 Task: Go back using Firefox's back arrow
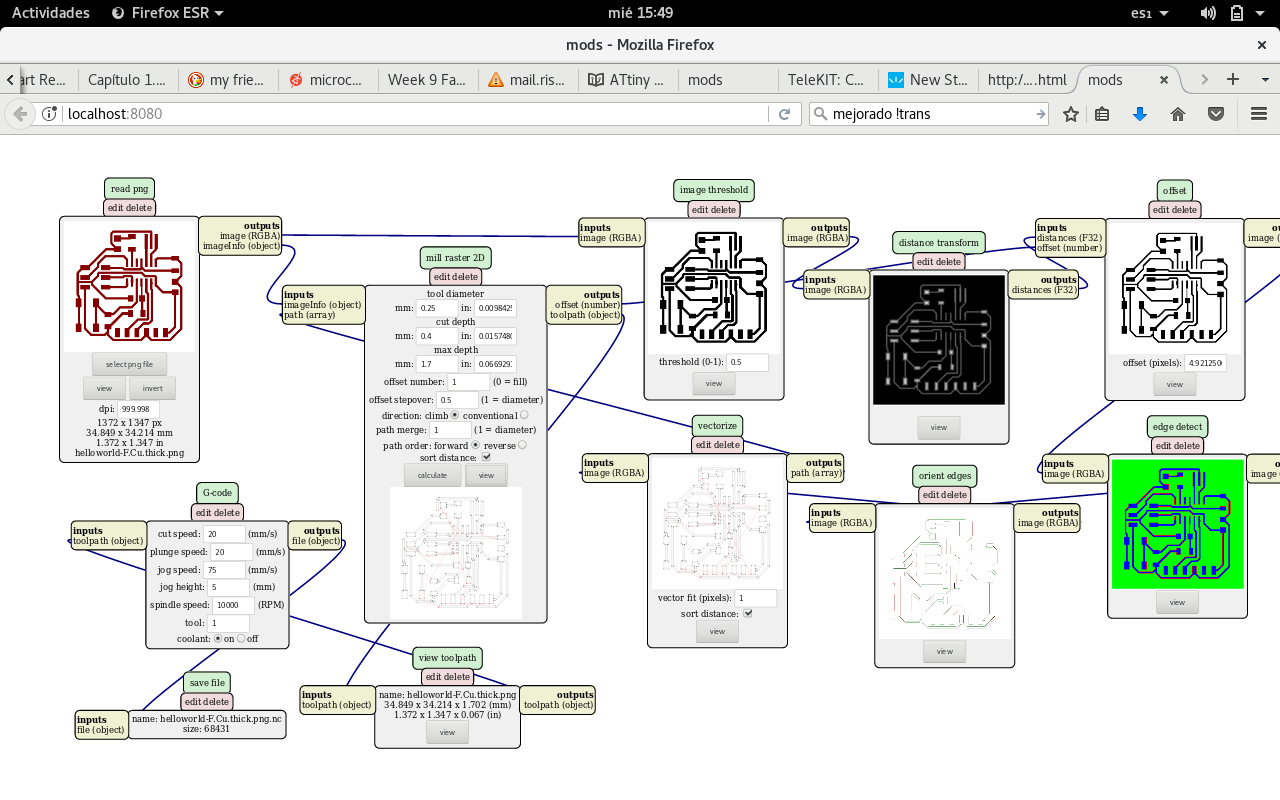coord(19,114)
